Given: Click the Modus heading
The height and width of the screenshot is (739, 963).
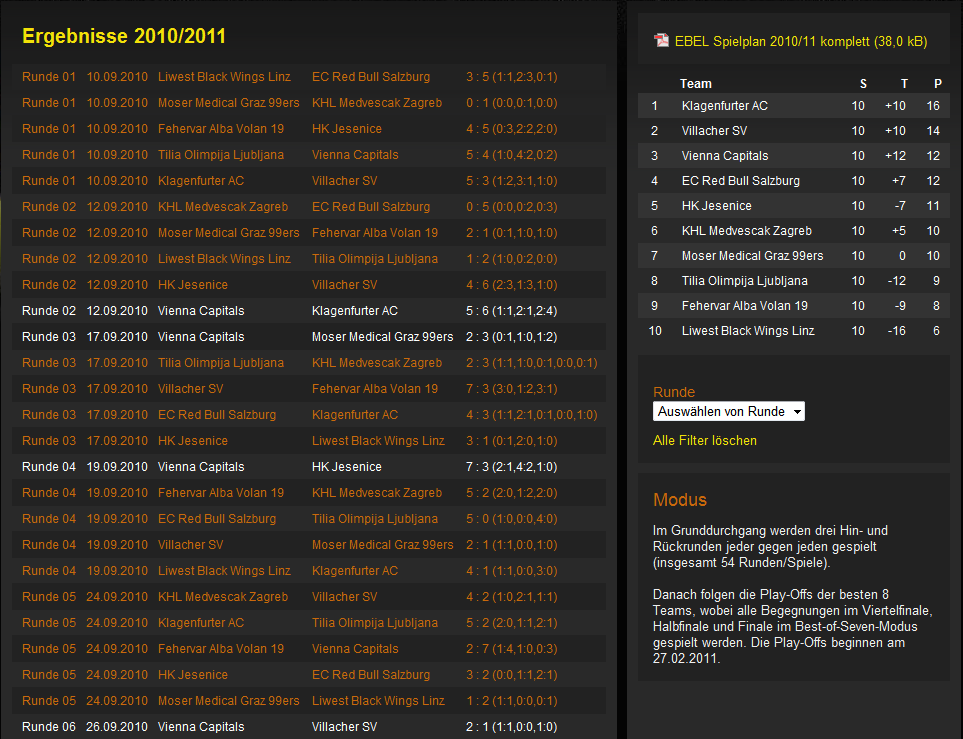Looking at the screenshot, I should point(680,500).
